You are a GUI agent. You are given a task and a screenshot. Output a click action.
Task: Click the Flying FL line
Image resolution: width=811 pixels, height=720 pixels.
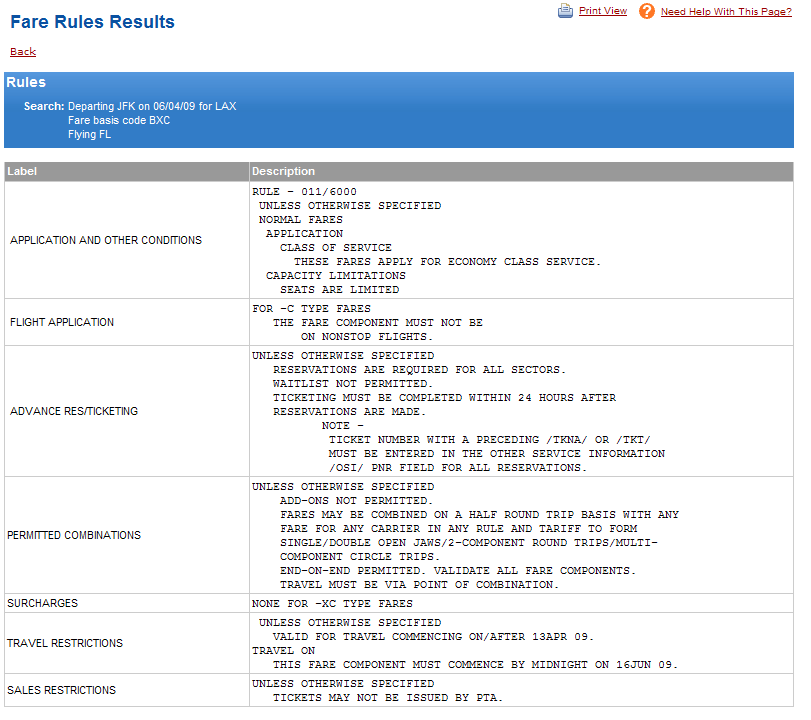[89, 134]
